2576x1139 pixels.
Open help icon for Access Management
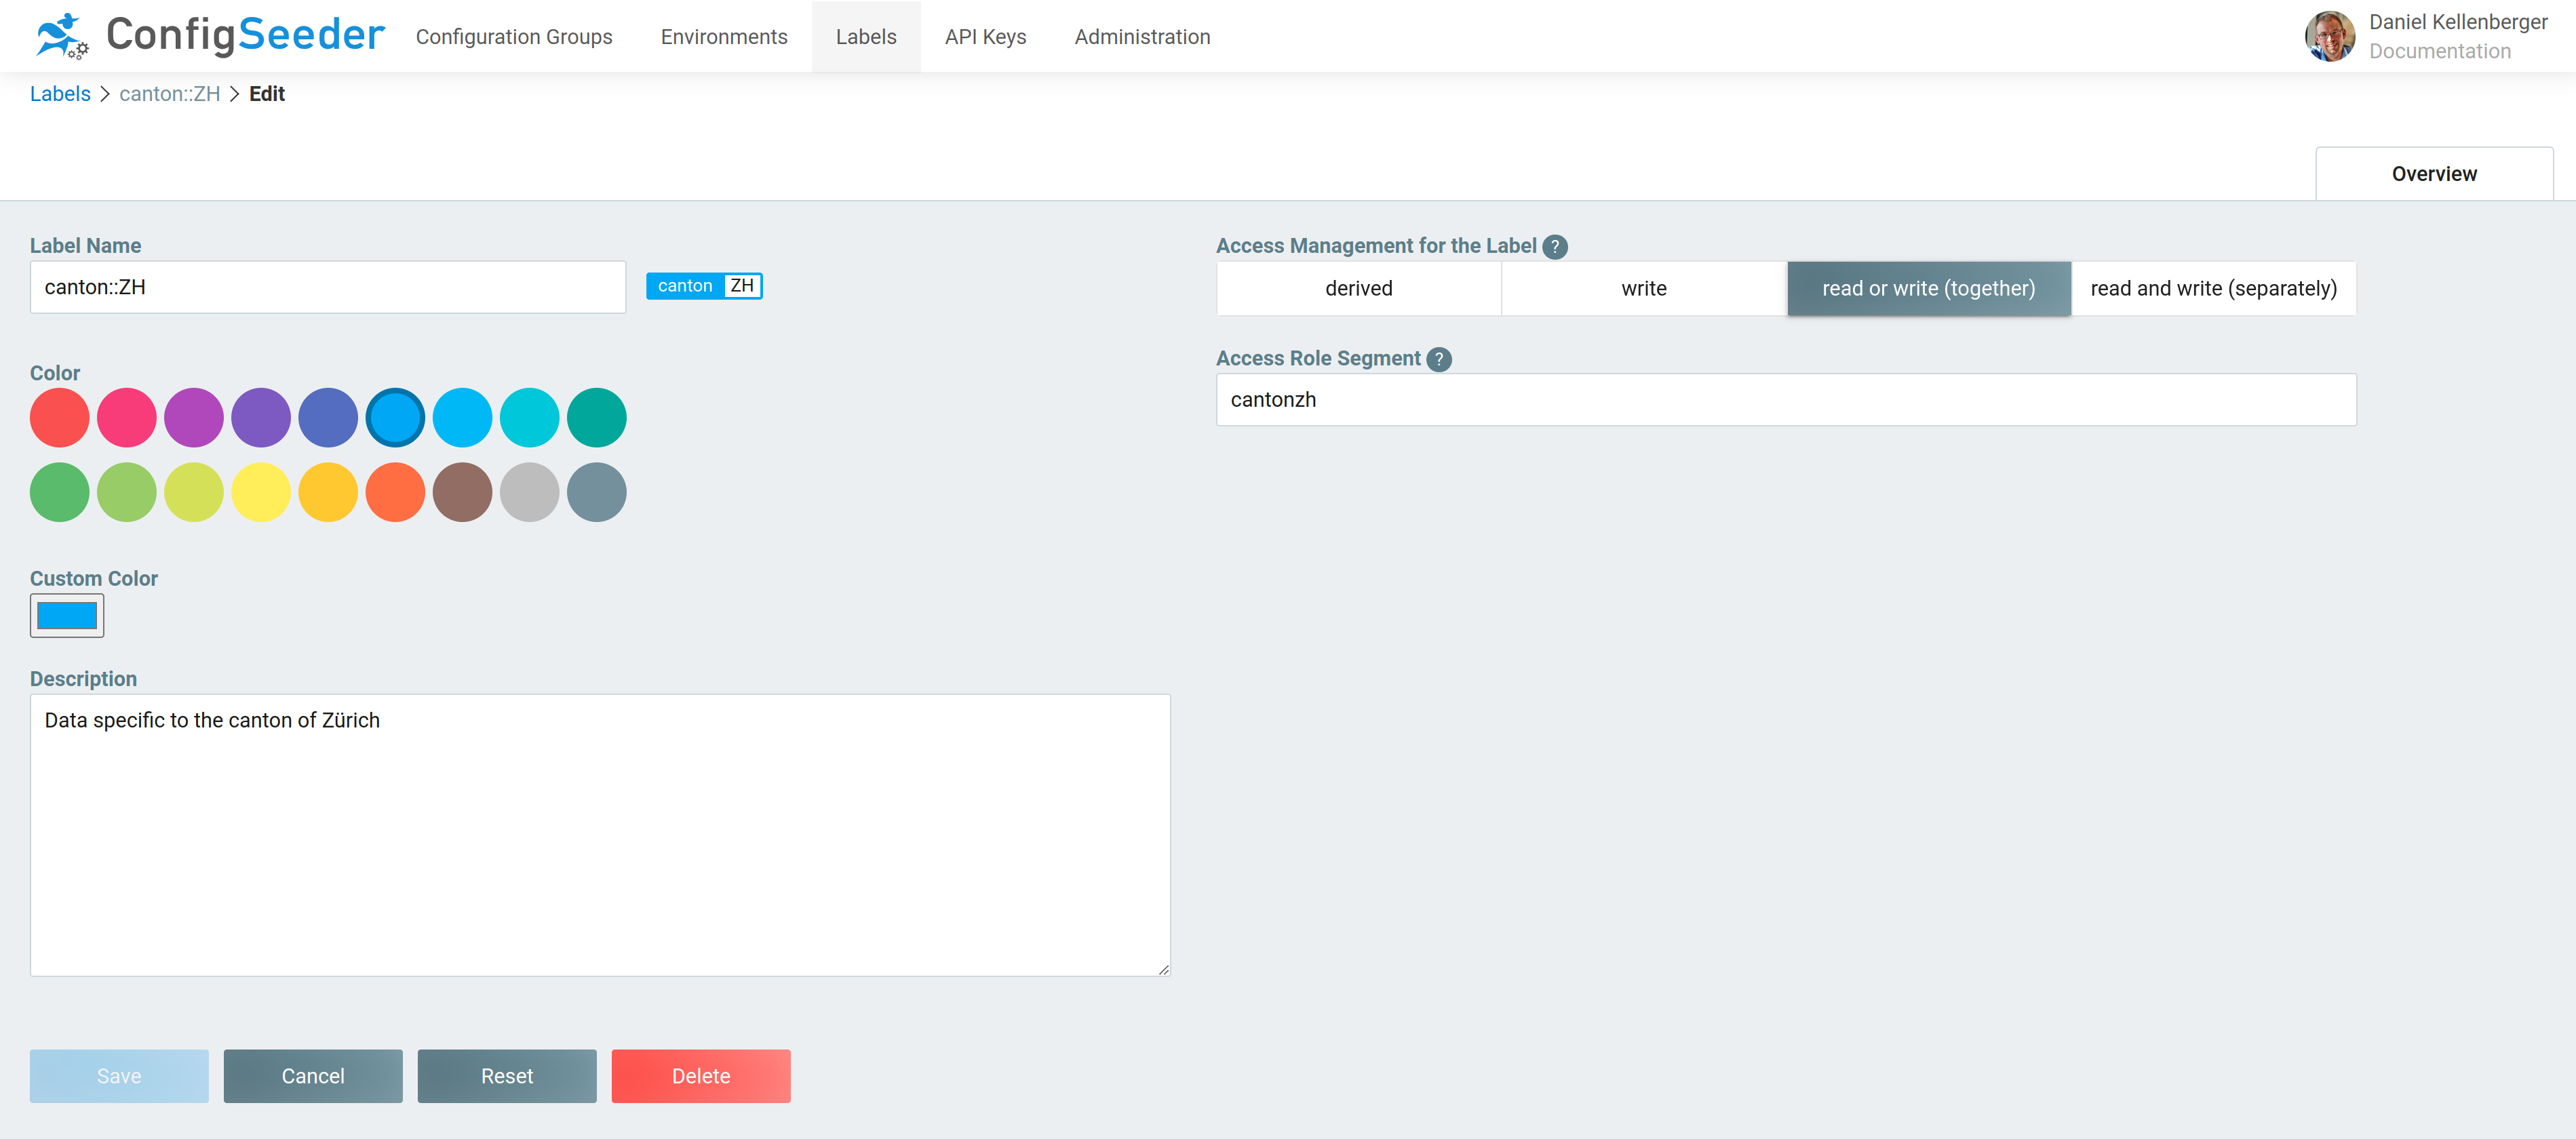1554,246
